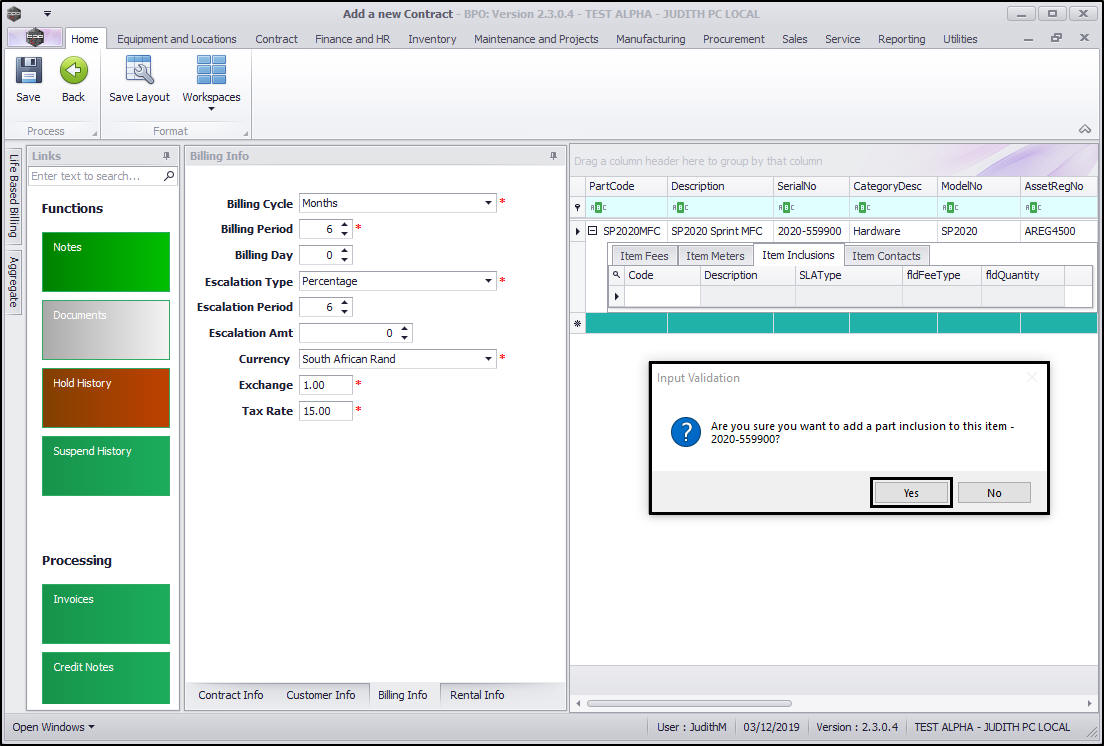Click the pin icon on Billing Info panel

tap(553, 156)
